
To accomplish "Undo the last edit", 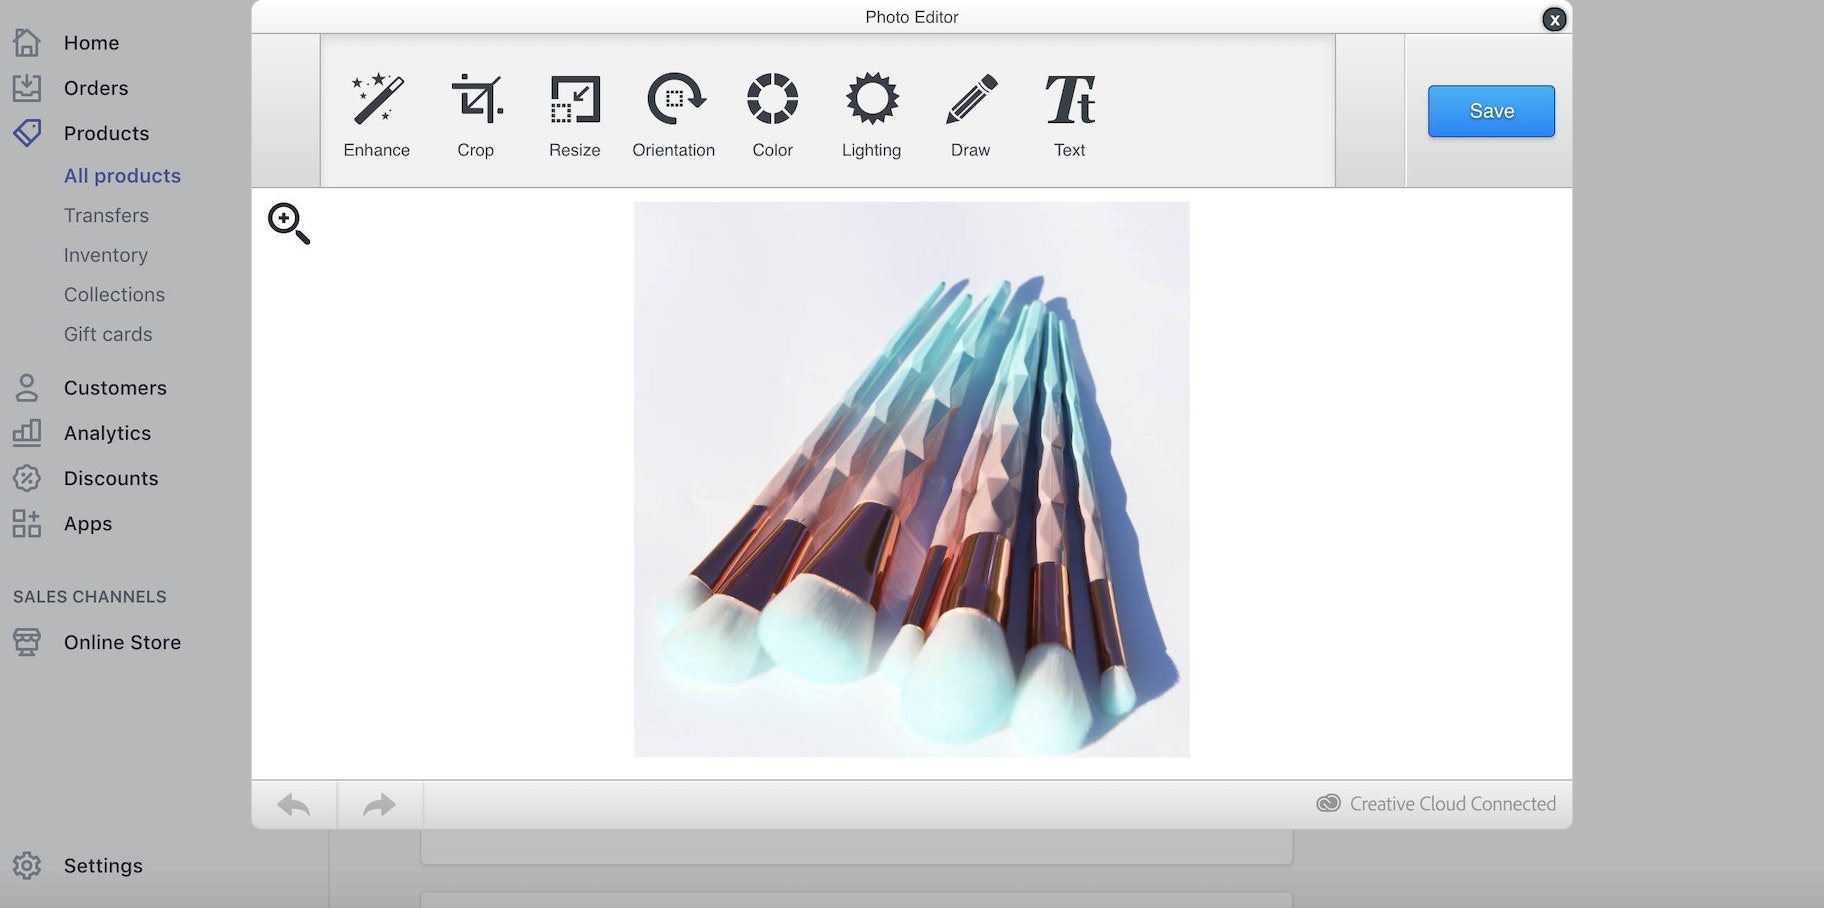I will [294, 805].
